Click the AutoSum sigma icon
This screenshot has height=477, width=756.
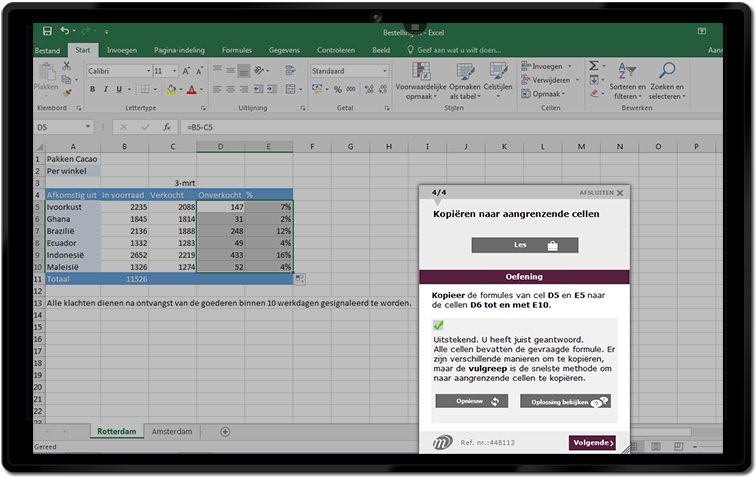point(593,66)
